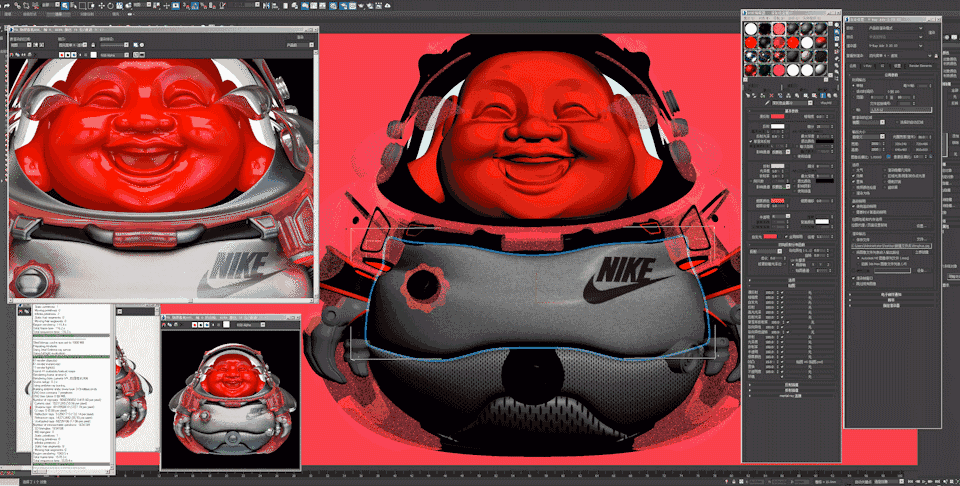Image resolution: width=960 pixels, height=486 pixels.
Task: Toggle the Snaps Toggle icon
Action: click(185, 6)
